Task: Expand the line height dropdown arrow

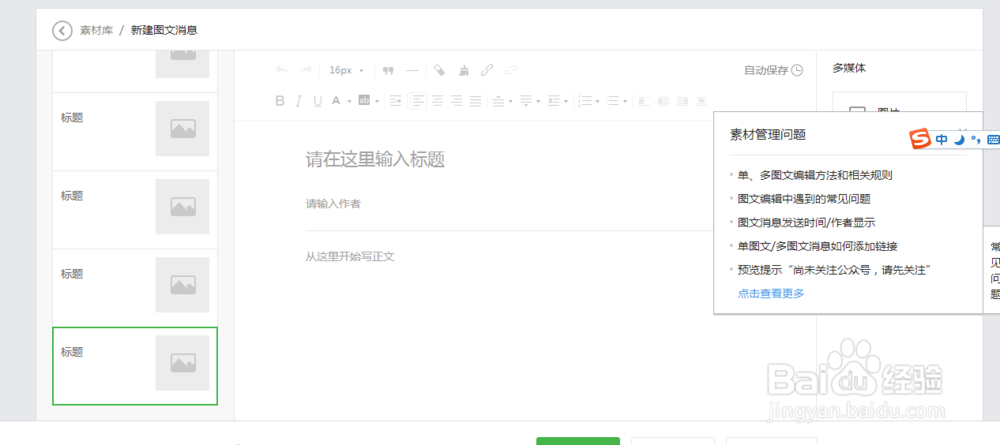Action: point(566,101)
